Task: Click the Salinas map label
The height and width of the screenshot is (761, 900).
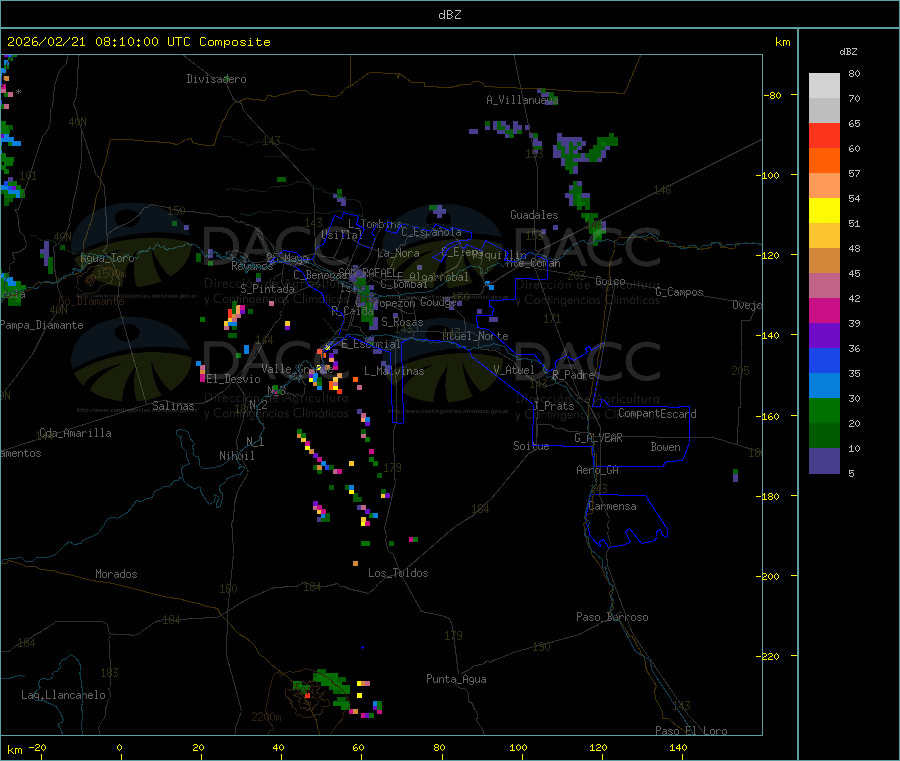Action: point(173,406)
